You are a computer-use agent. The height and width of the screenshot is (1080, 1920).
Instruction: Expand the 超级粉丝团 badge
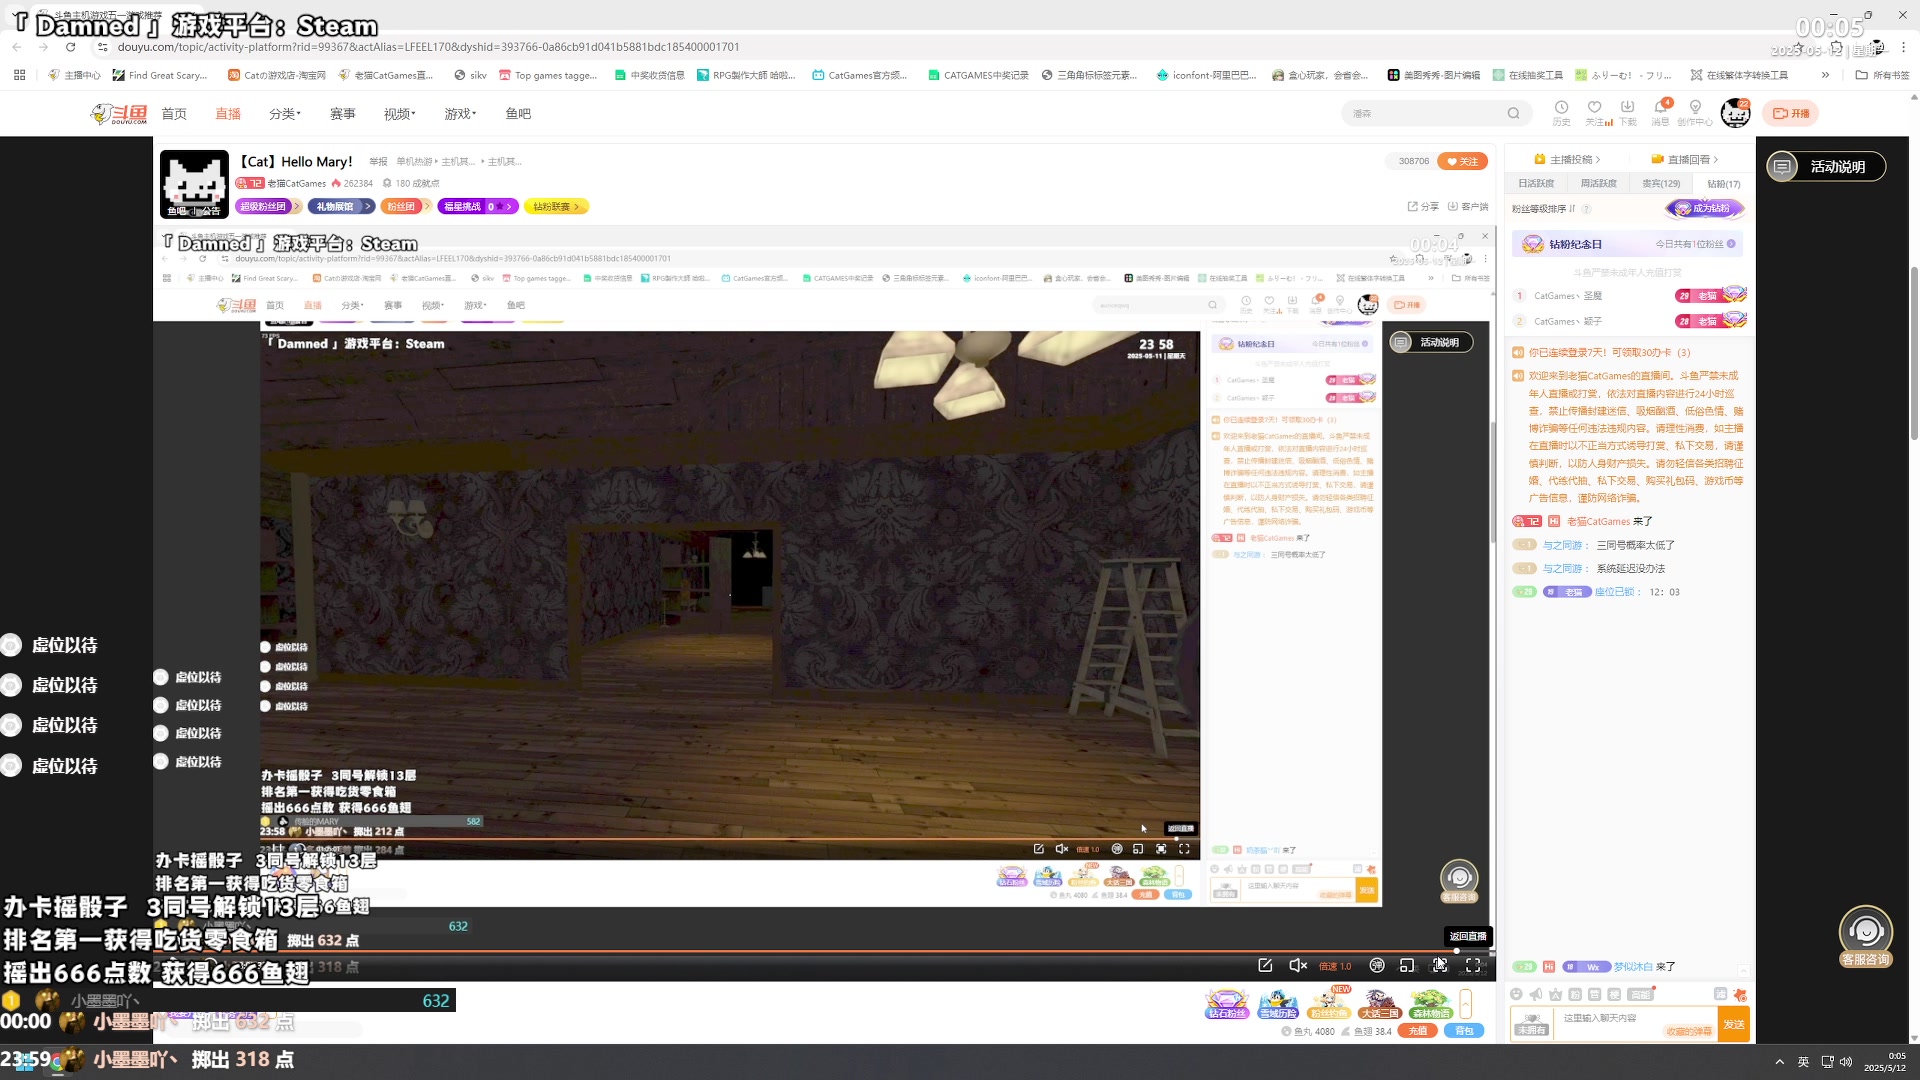coord(268,206)
